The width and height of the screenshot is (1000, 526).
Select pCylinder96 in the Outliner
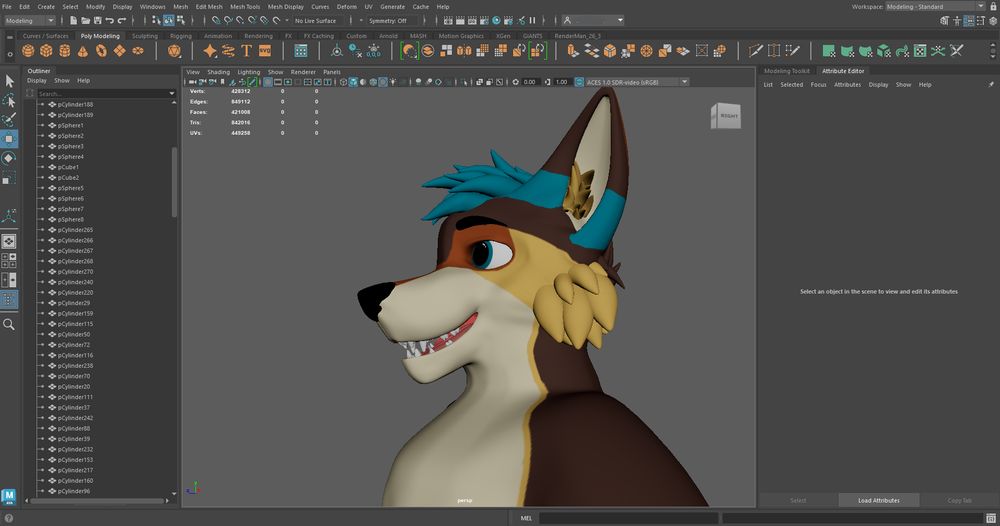coord(74,491)
